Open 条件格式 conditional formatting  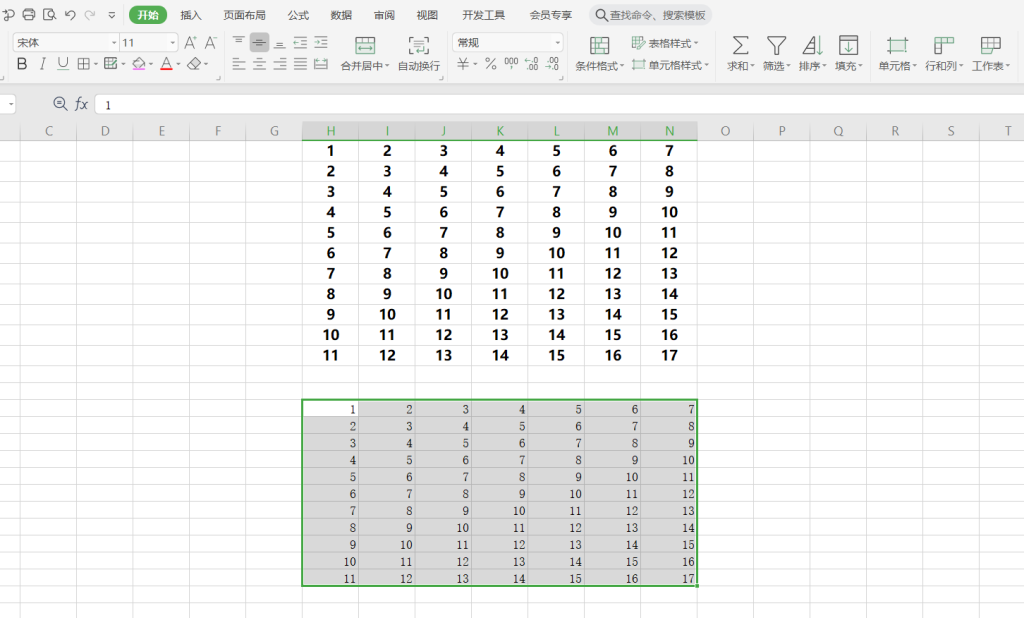(x=600, y=54)
